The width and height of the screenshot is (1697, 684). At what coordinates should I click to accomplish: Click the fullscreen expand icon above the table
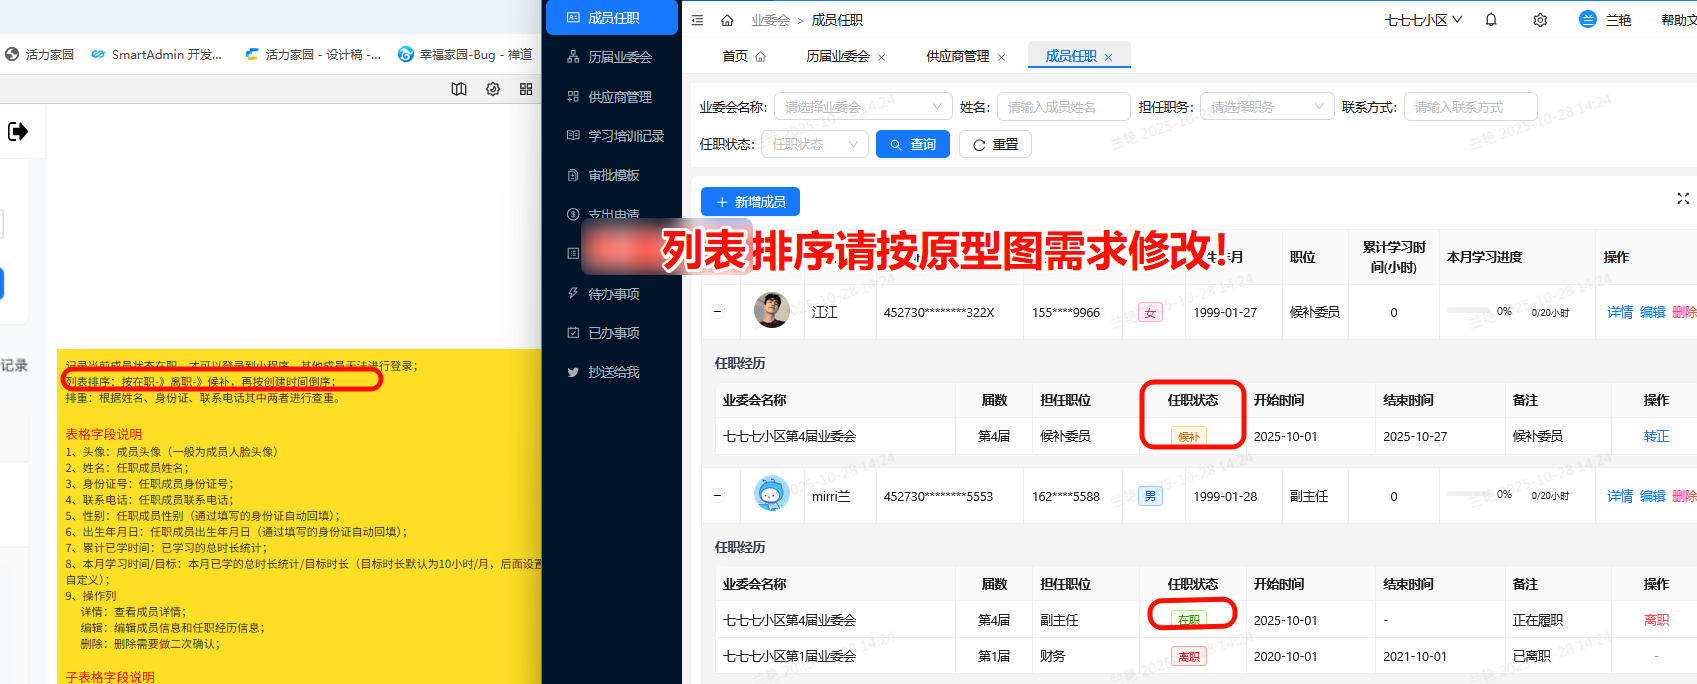point(1683,199)
